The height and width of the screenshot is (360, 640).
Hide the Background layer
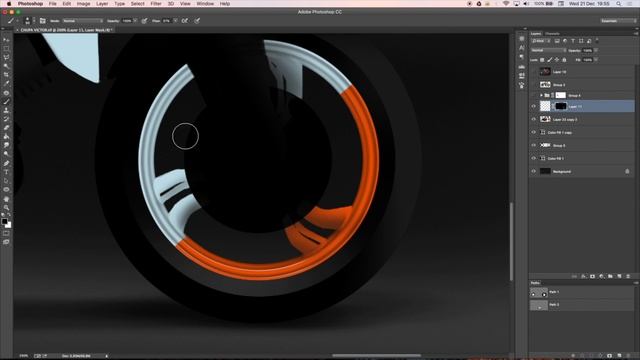(533, 171)
